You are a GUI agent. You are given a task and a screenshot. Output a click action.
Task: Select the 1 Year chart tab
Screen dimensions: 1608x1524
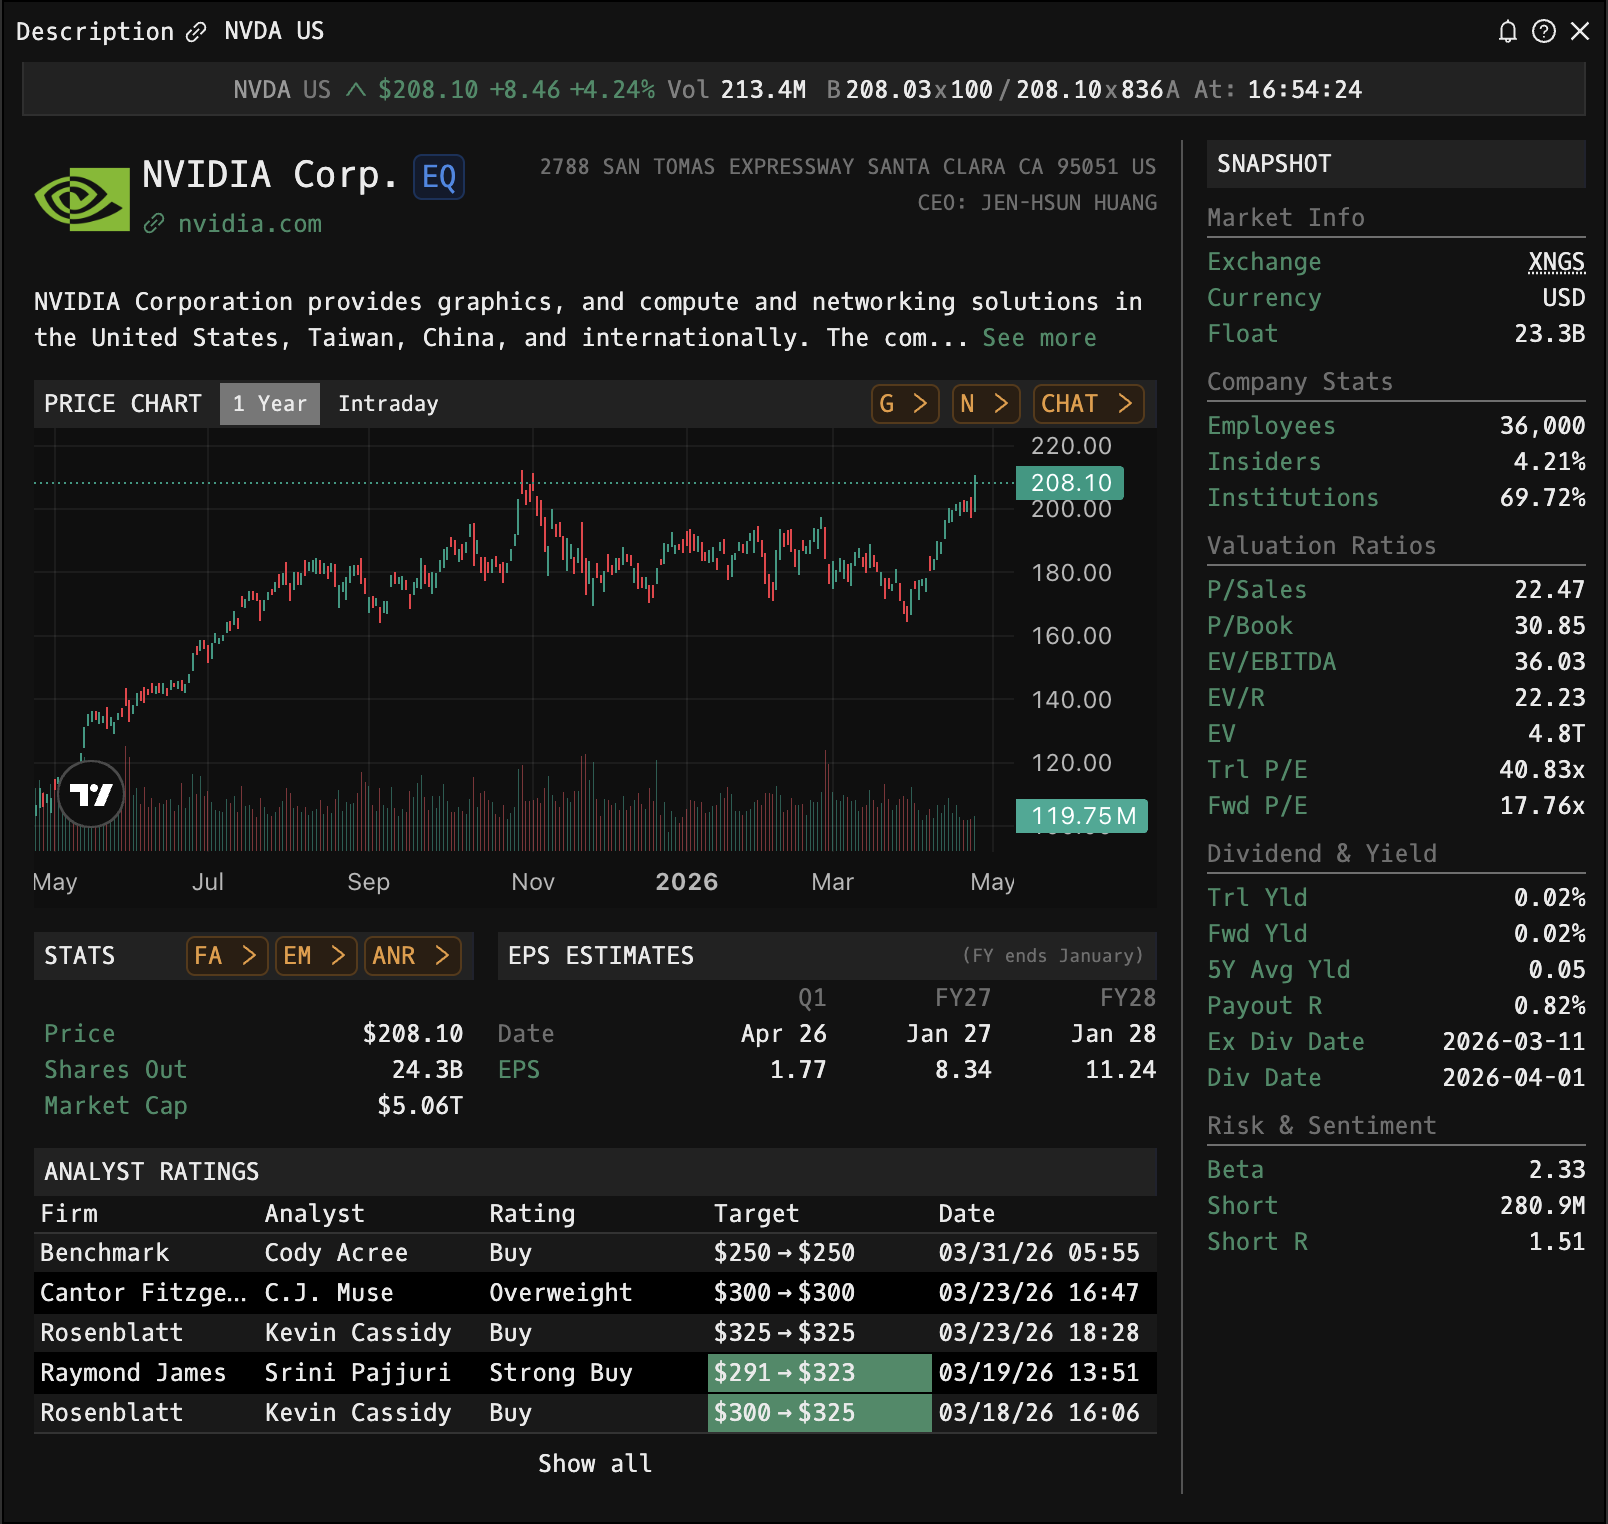click(x=270, y=404)
